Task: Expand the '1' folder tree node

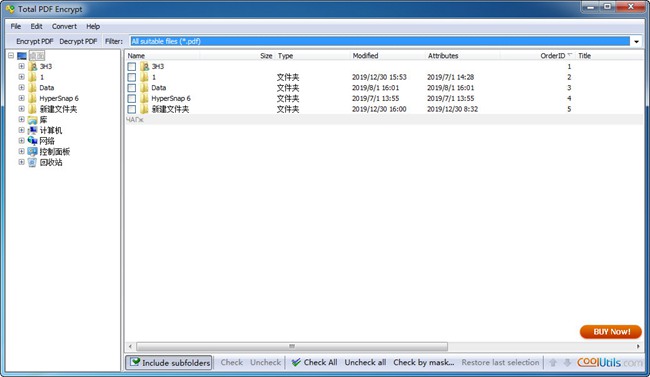Action: tap(22, 77)
